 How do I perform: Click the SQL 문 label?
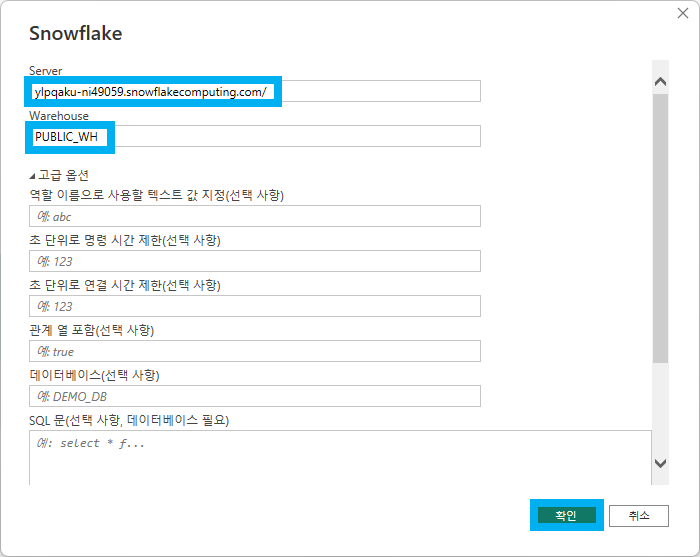click(x=129, y=420)
